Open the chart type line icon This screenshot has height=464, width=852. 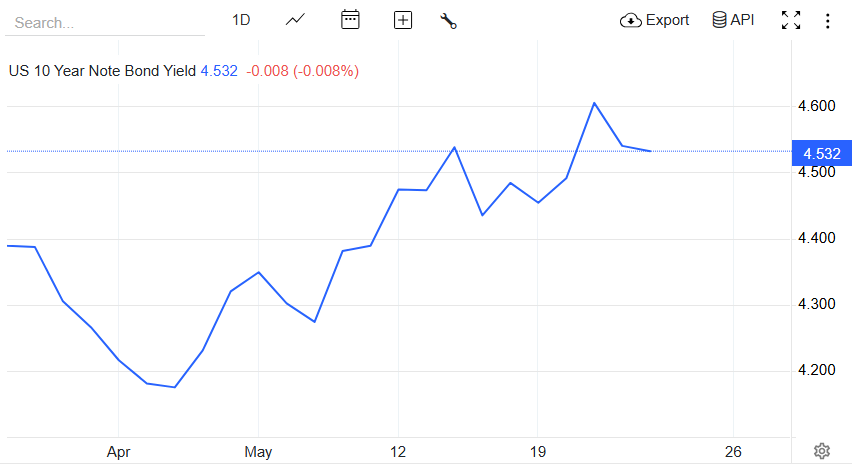click(x=295, y=20)
